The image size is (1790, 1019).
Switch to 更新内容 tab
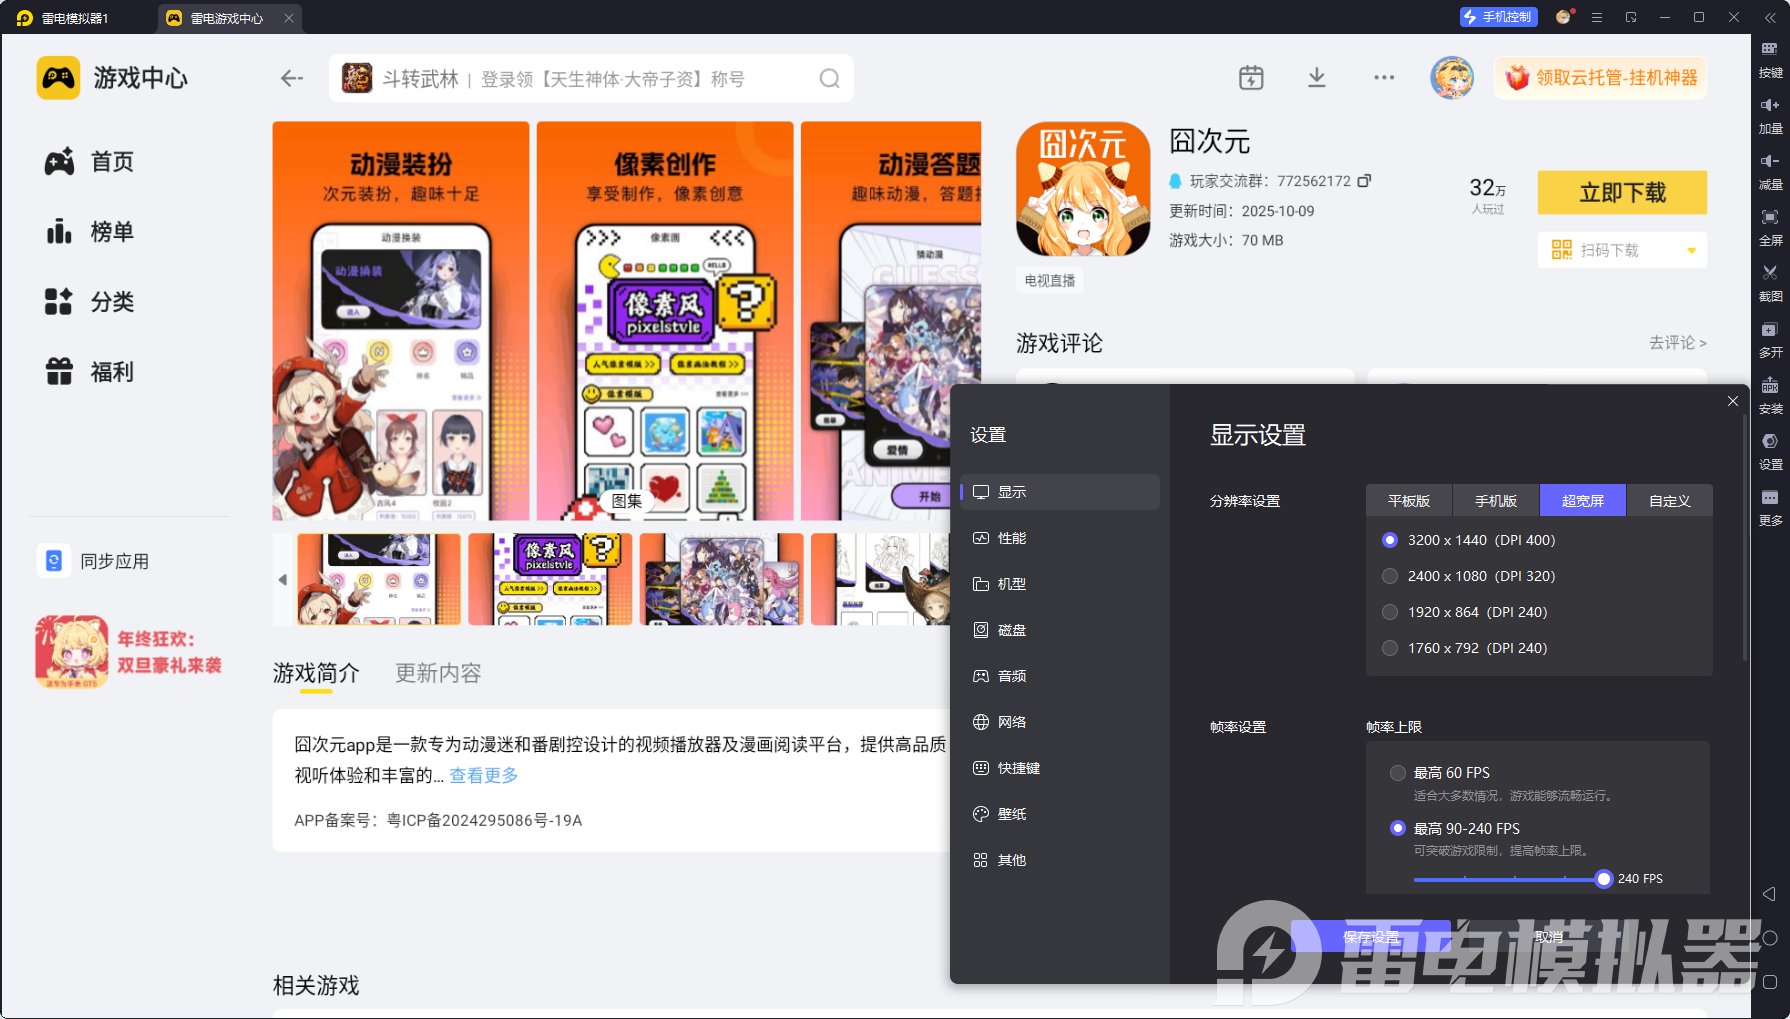click(x=438, y=673)
